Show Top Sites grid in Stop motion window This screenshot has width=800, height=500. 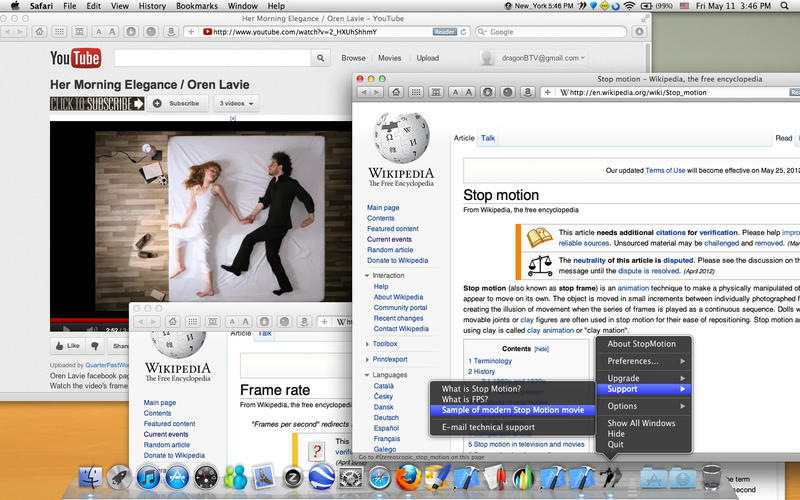[416, 92]
